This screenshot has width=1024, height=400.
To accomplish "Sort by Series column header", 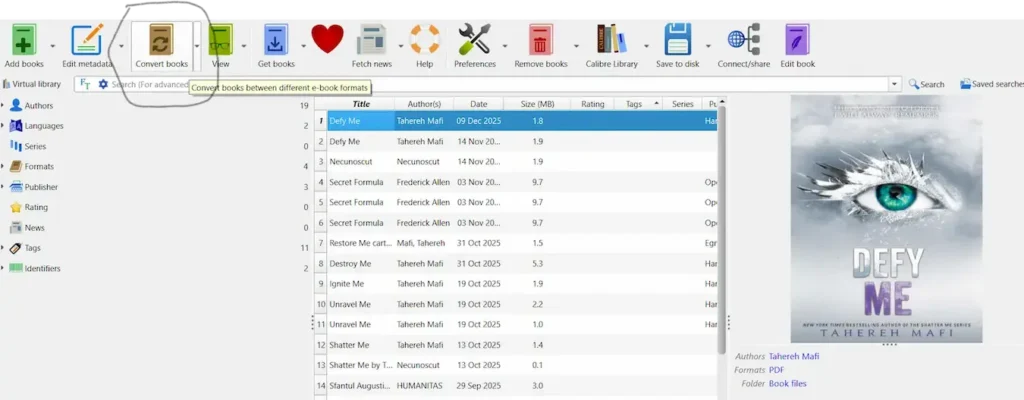I will pyautogui.click(x=682, y=104).
